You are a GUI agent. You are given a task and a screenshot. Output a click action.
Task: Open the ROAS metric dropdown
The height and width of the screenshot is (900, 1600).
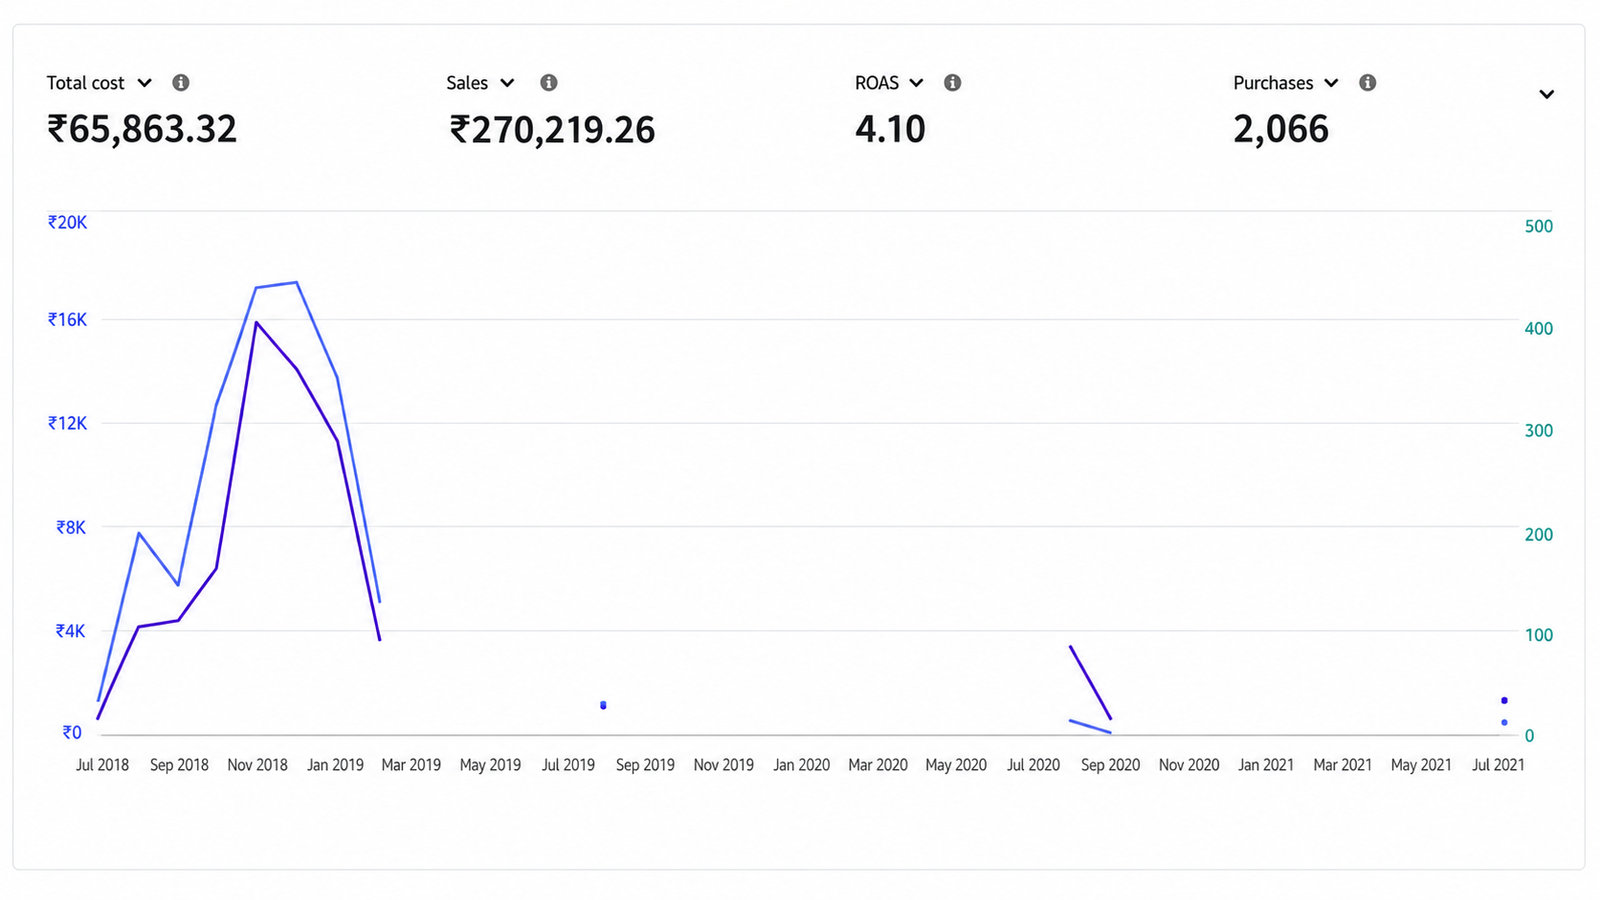(x=889, y=83)
